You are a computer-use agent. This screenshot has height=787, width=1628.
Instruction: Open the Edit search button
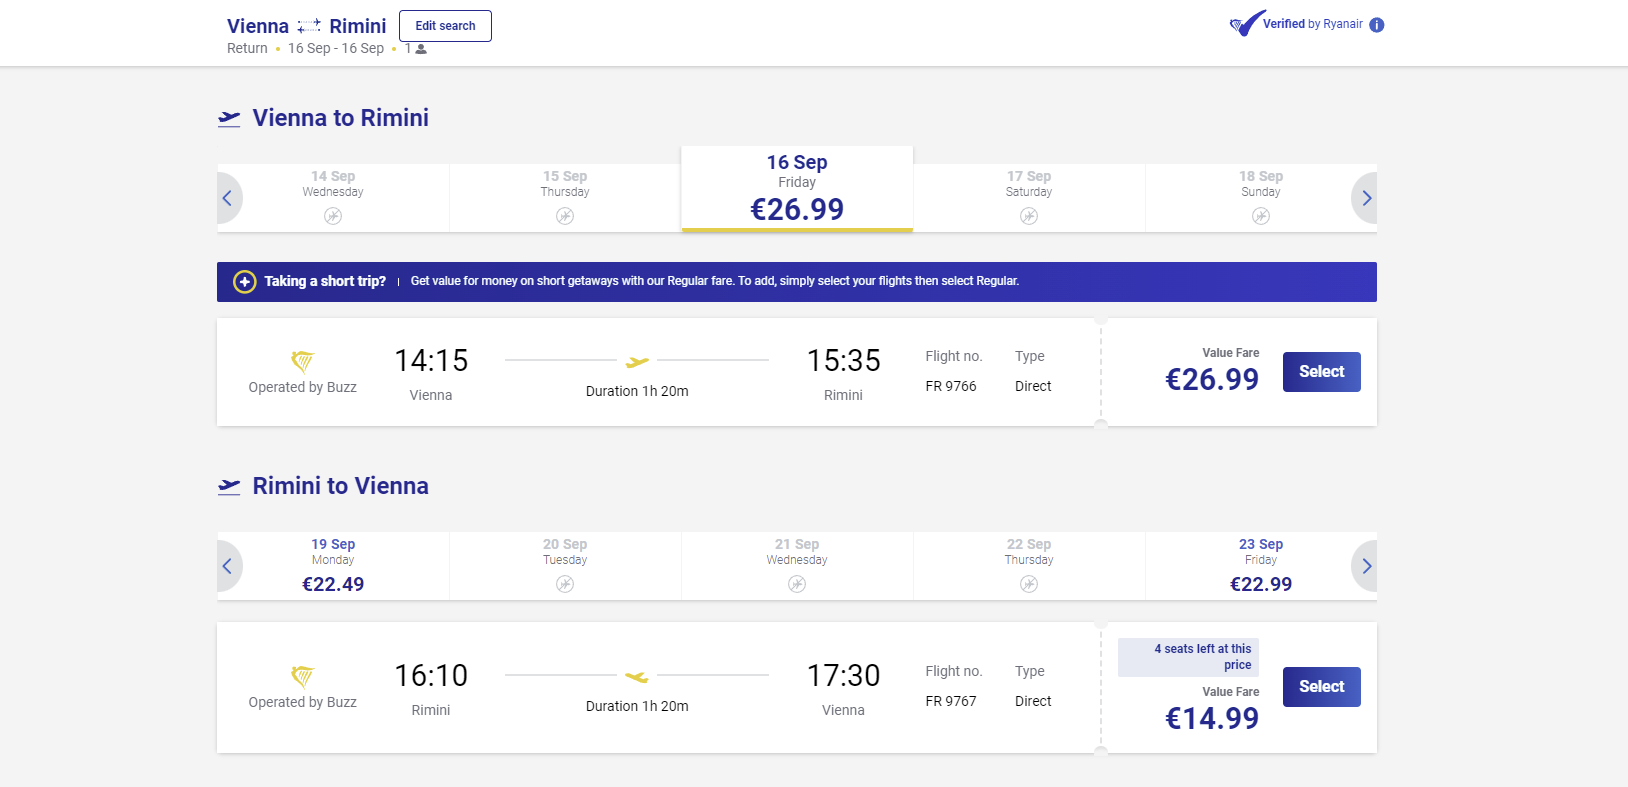pos(445,26)
